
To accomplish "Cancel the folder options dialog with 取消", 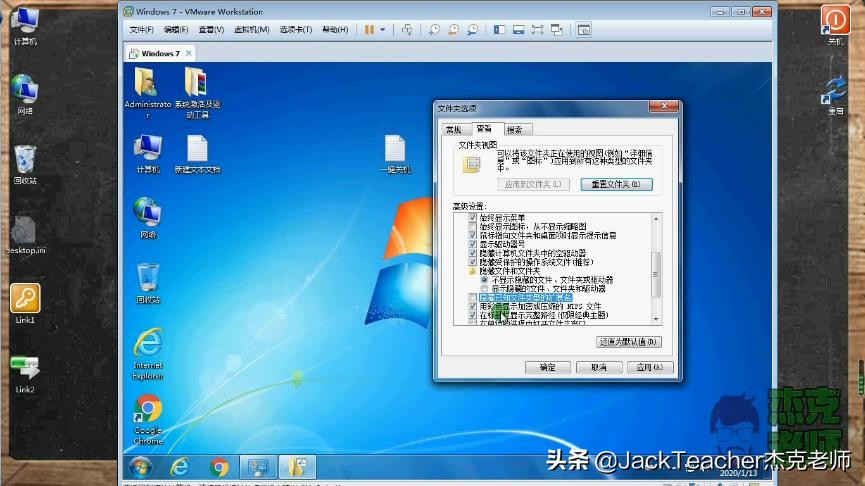I will point(599,367).
